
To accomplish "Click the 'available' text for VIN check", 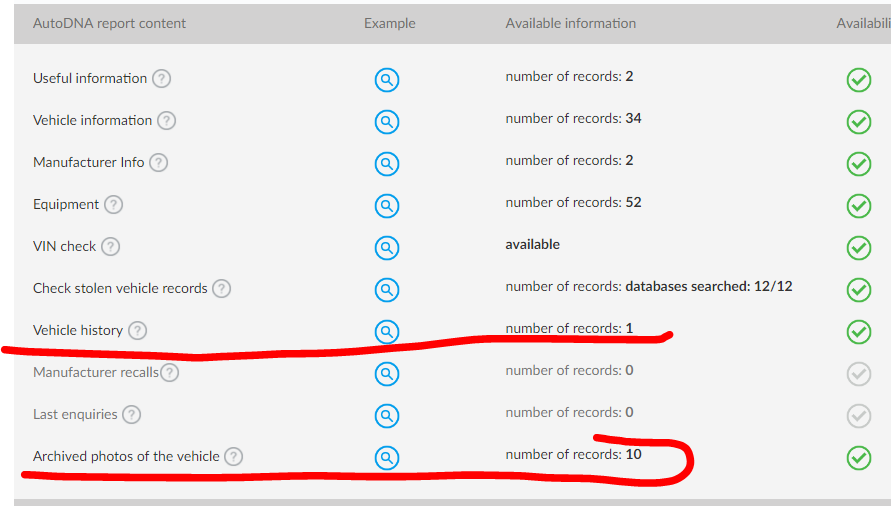I will [x=532, y=244].
